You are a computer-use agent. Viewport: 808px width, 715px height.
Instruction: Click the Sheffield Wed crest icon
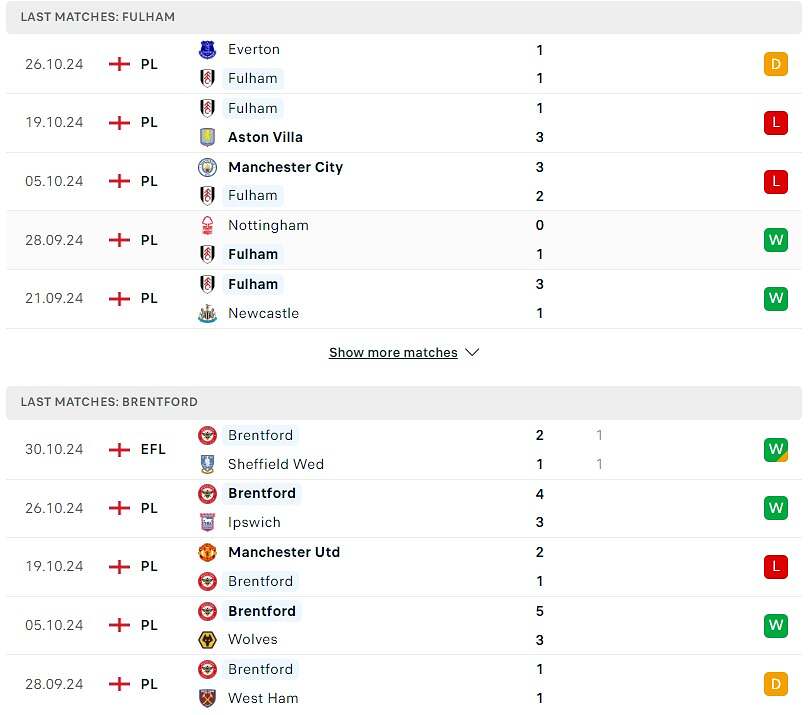coord(207,464)
